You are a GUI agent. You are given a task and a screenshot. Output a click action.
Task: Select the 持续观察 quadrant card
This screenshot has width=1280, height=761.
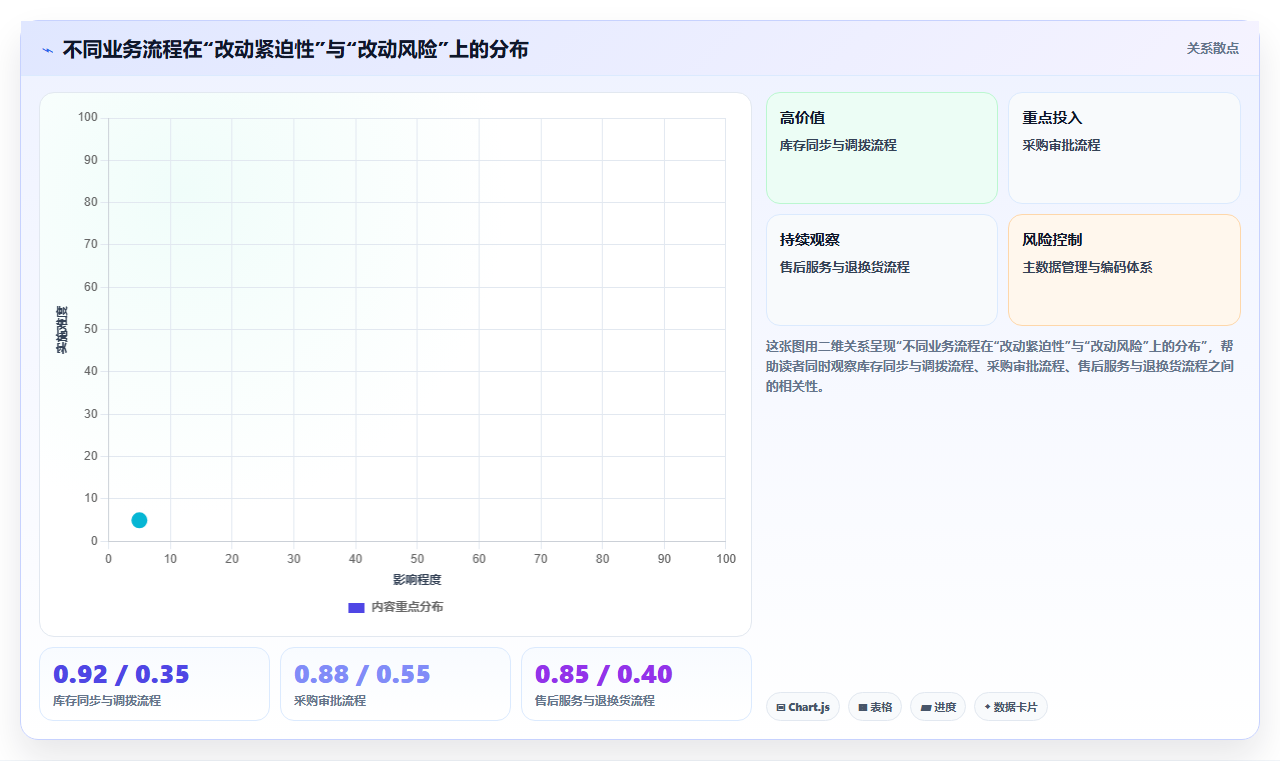pyautogui.click(x=882, y=270)
